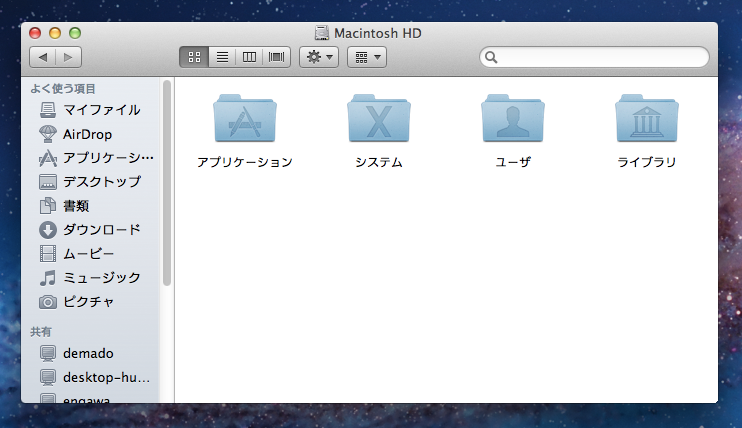Image resolution: width=742 pixels, height=428 pixels.
Task: Click the ピクチャ camera icon
Action: [48, 302]
